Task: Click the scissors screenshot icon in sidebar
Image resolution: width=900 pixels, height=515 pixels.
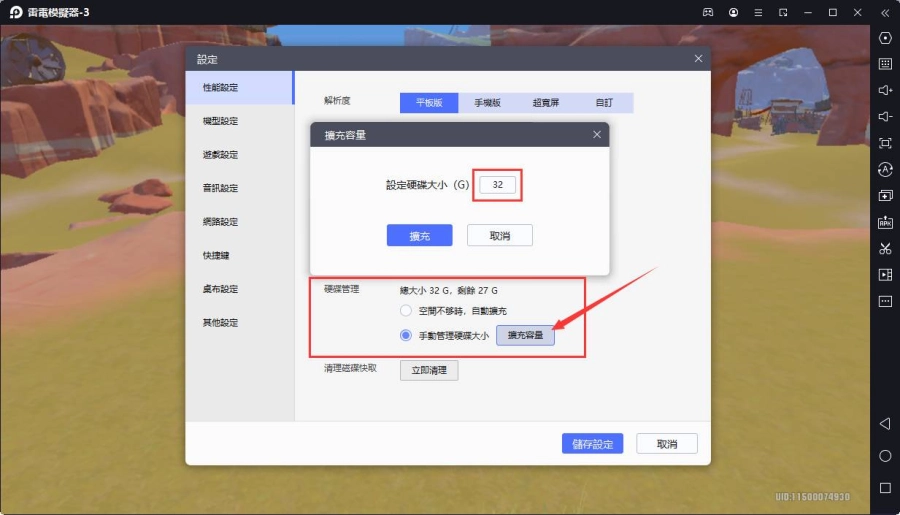Action: (x=885, y=249)
